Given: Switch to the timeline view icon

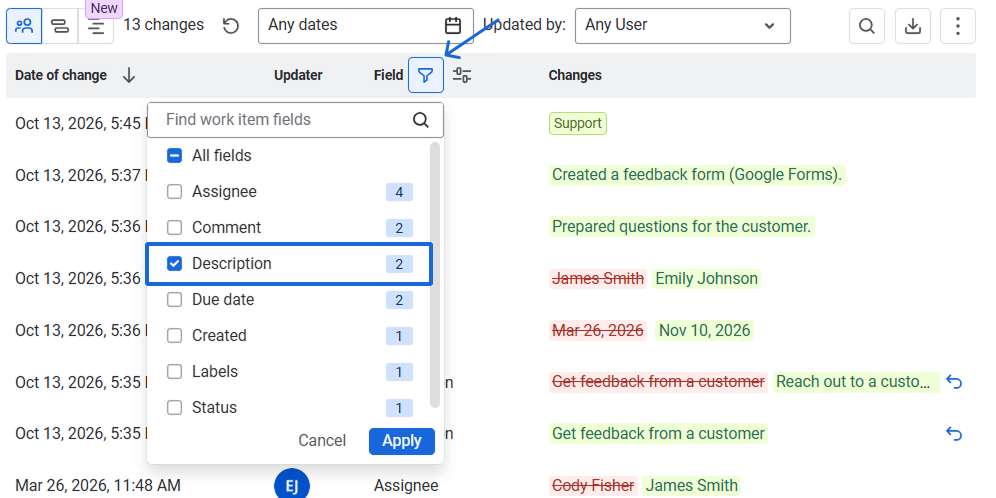Looking at the screenshot, I should click(x=60, y=26).
